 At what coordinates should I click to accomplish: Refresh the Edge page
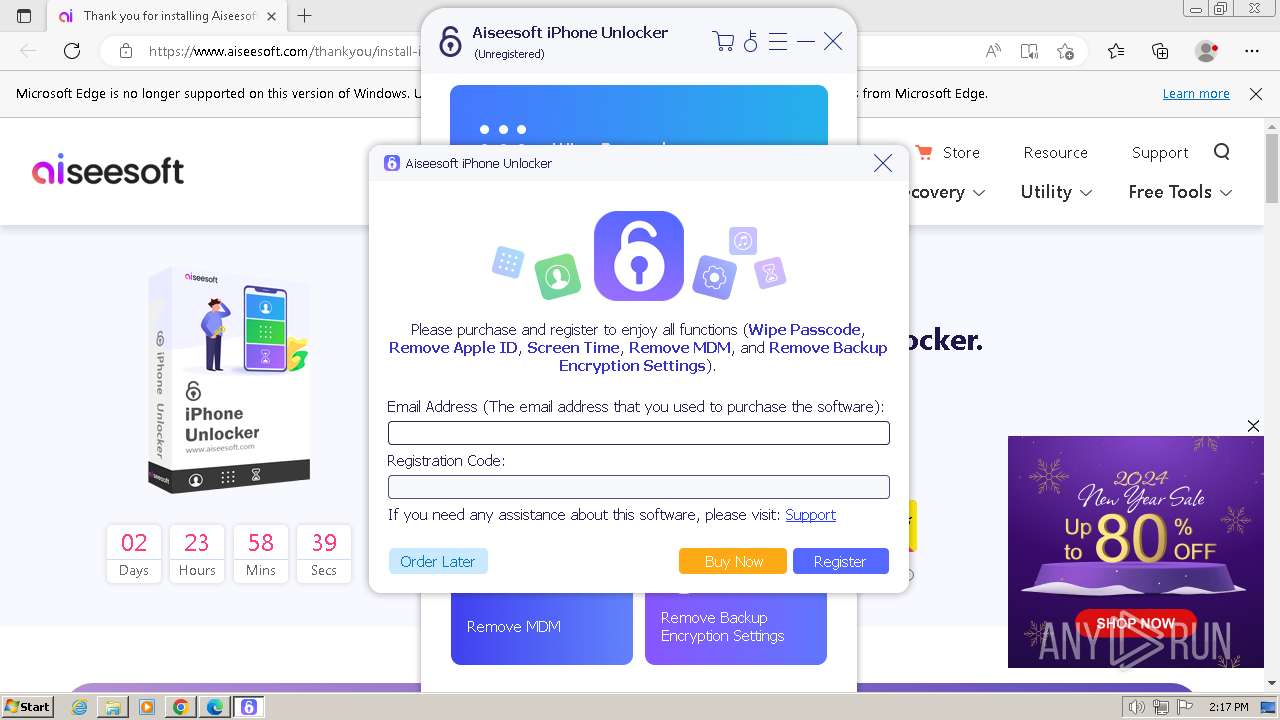point(72,51)
